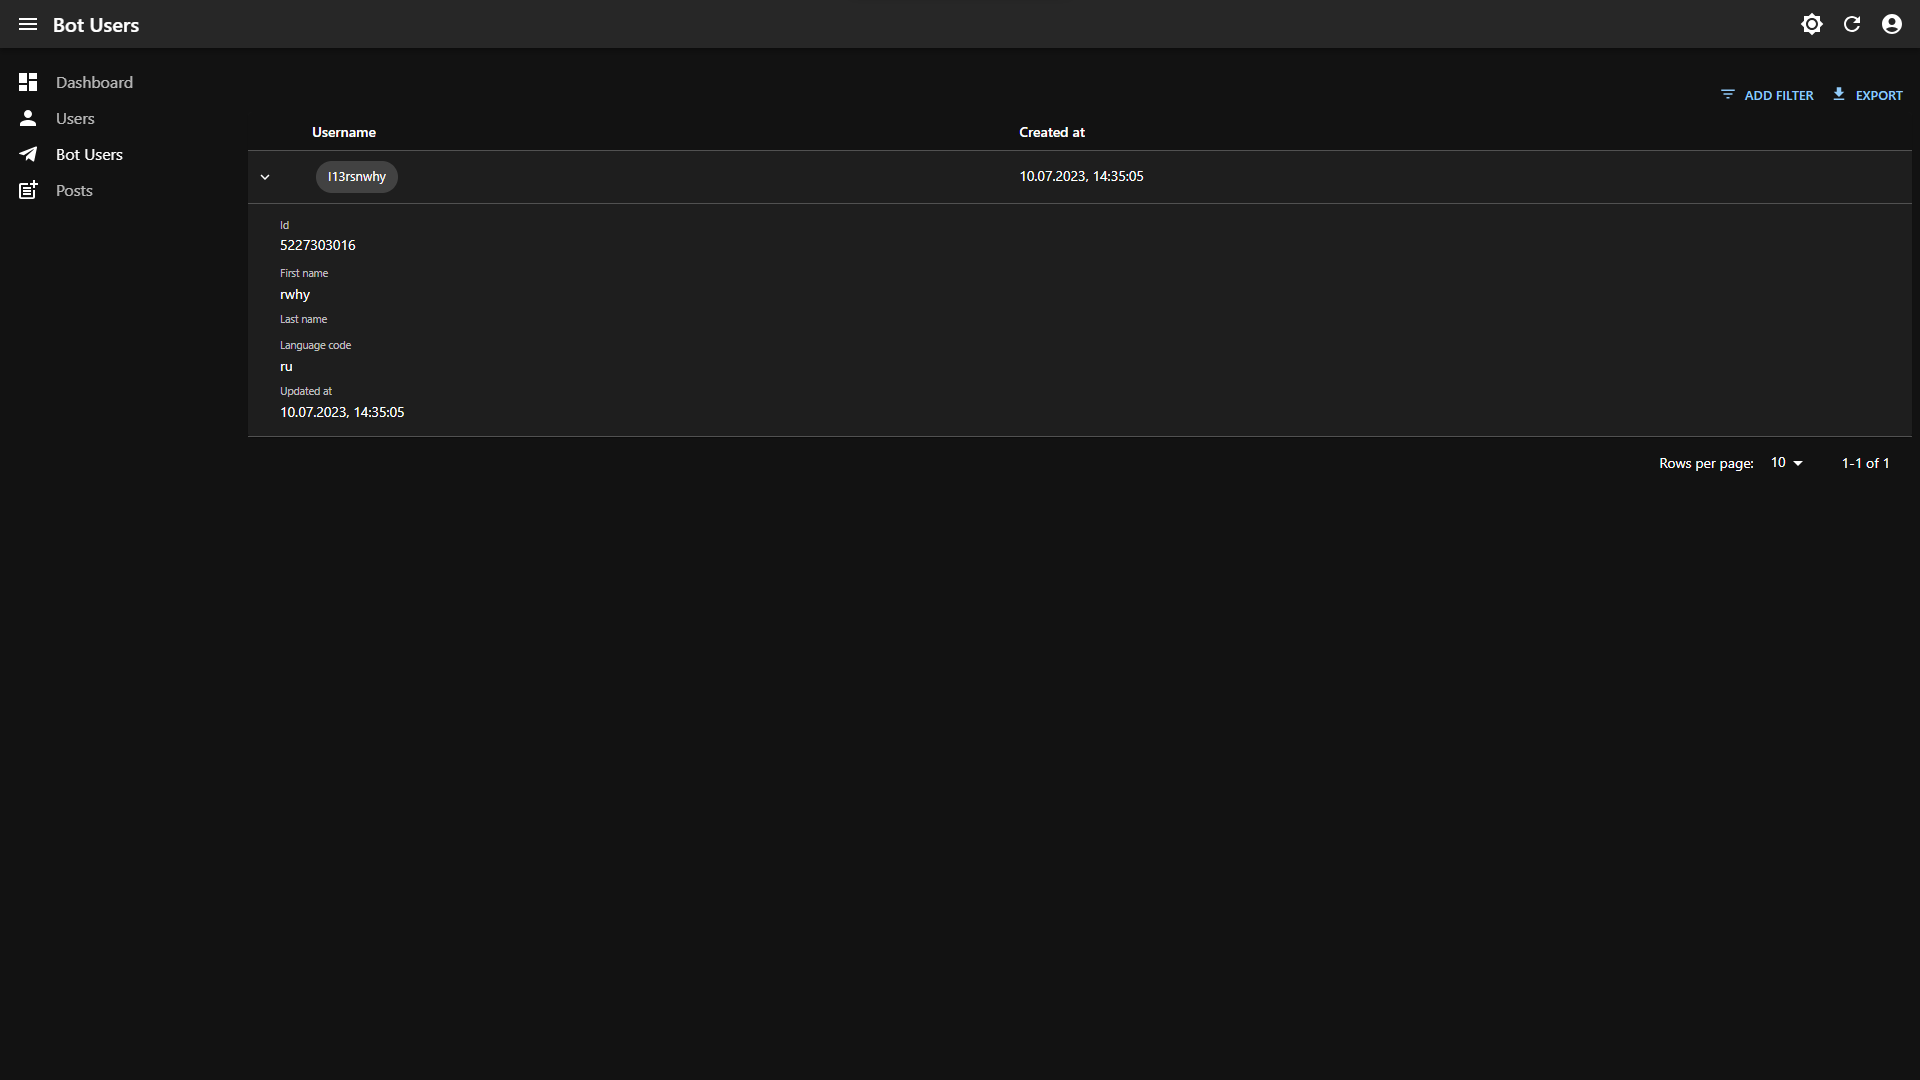Image resolution: width=1920 pixels, height=1080 pixels.
Task: Click the Users person icon
Action: (28, 118)
